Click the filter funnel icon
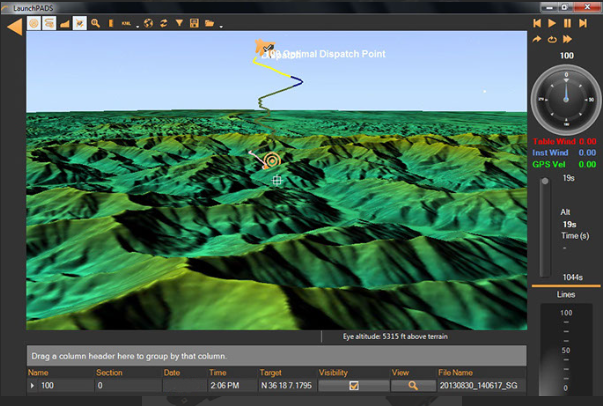This screenshot has width=603, height=406. point(179,23)
